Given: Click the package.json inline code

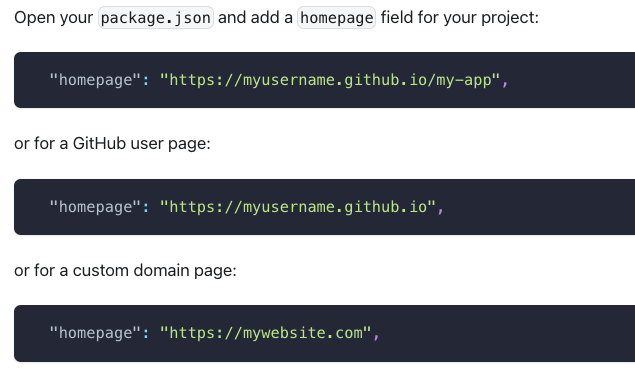Looking at the screenshot, I should 156,17.
